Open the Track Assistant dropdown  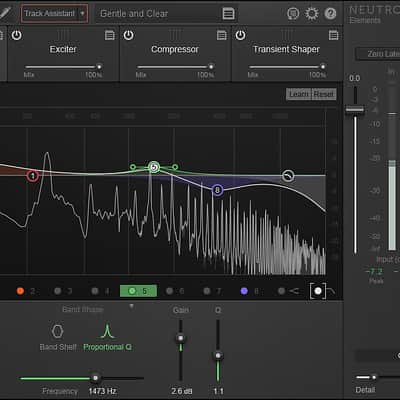pyautogui.click(x=55, y=14)
